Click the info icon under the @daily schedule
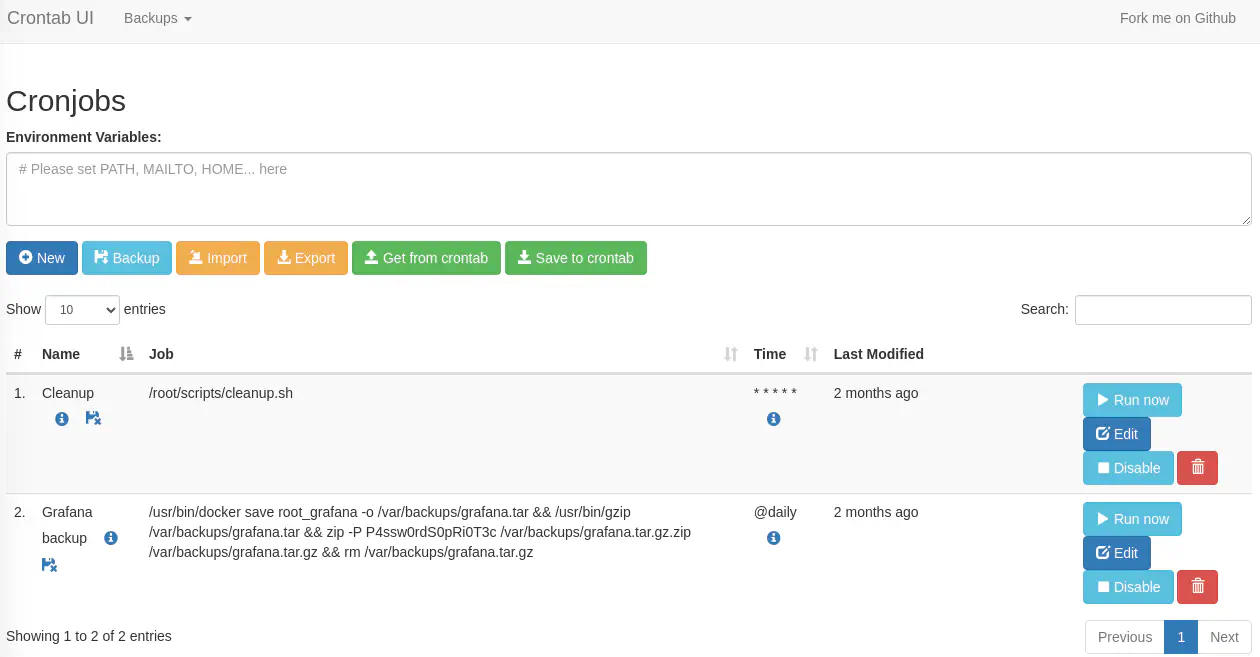1260x657 pixels. pyautogui.click(x=773, y=538)
